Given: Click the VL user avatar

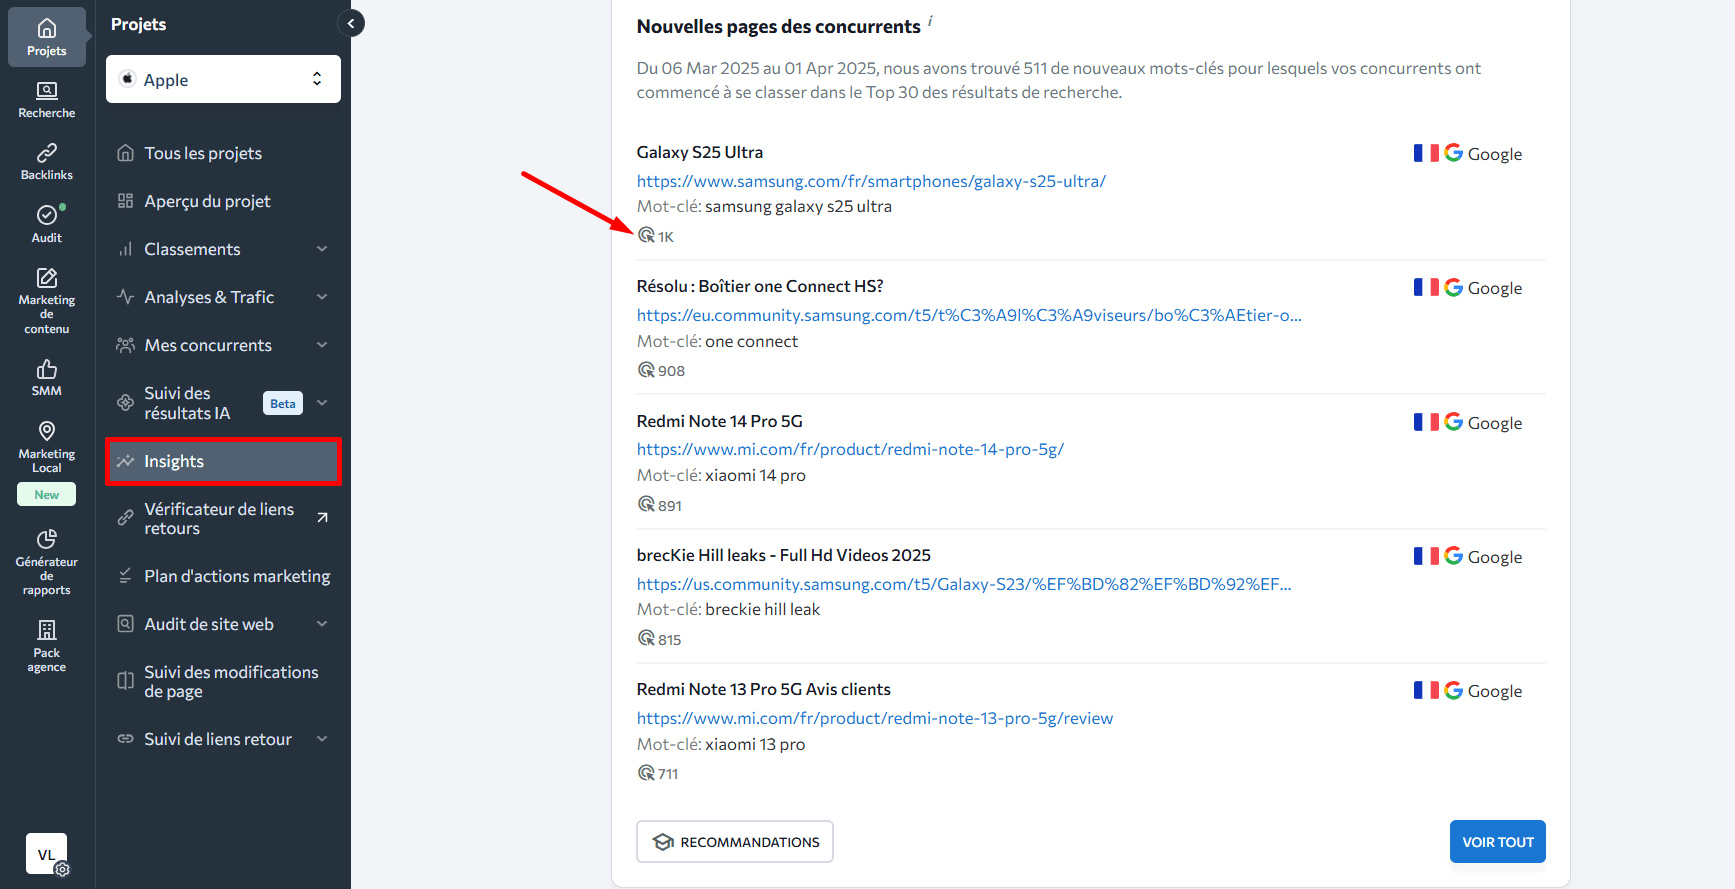Looking at the screenshot, I should [46, 854].
